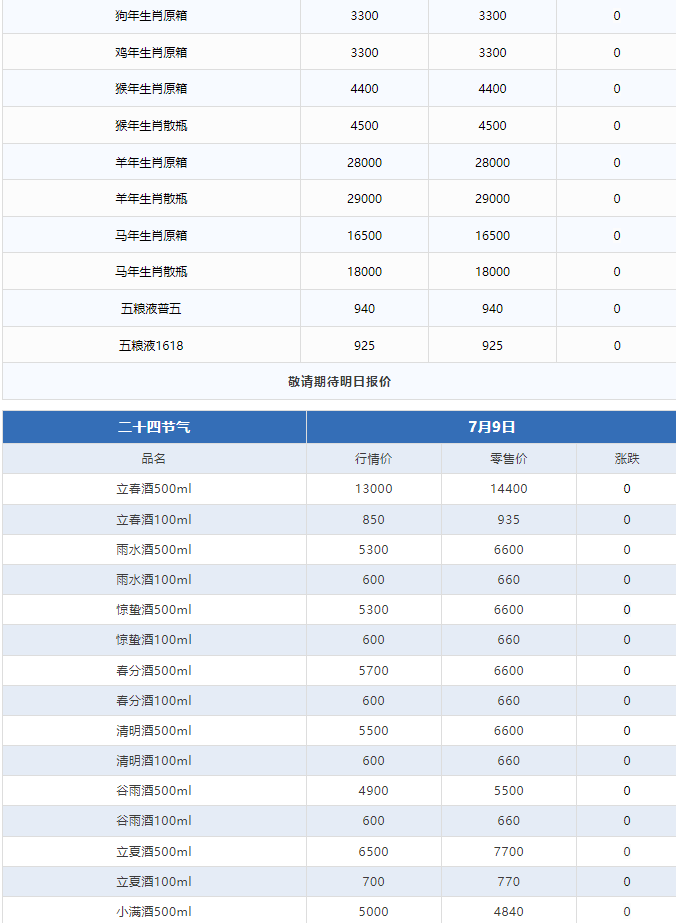The width and height of the screenshot is (676, 923).
Task: Select the 羊年生肖散瓶 name cell
Action: (151, 198)
